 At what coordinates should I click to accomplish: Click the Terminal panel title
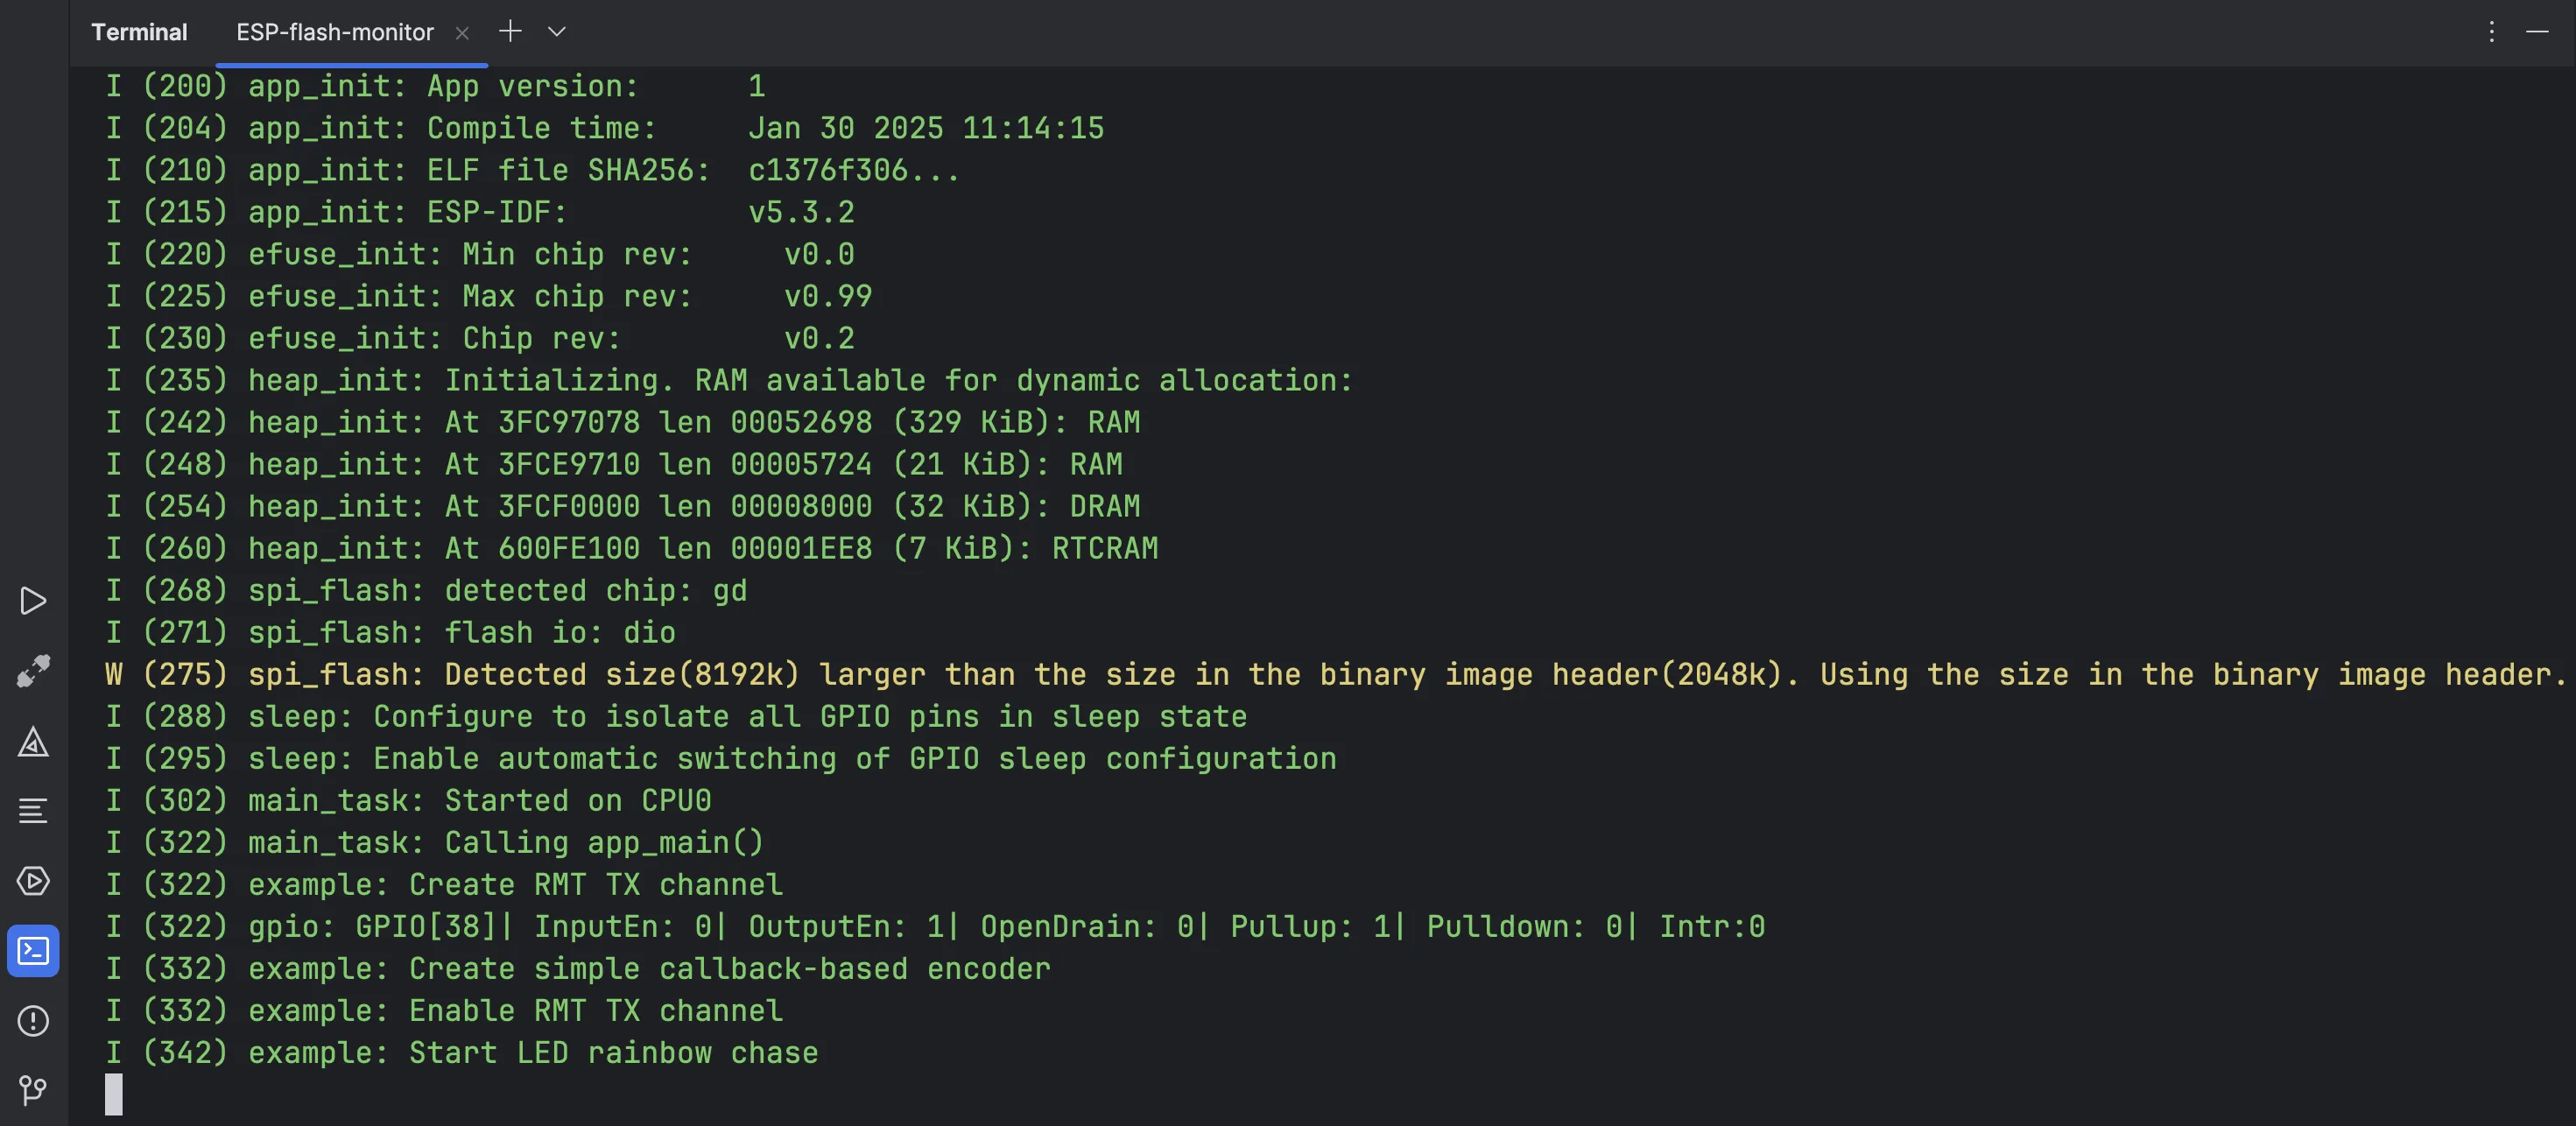pyautogui.click(x=139, y=32)
